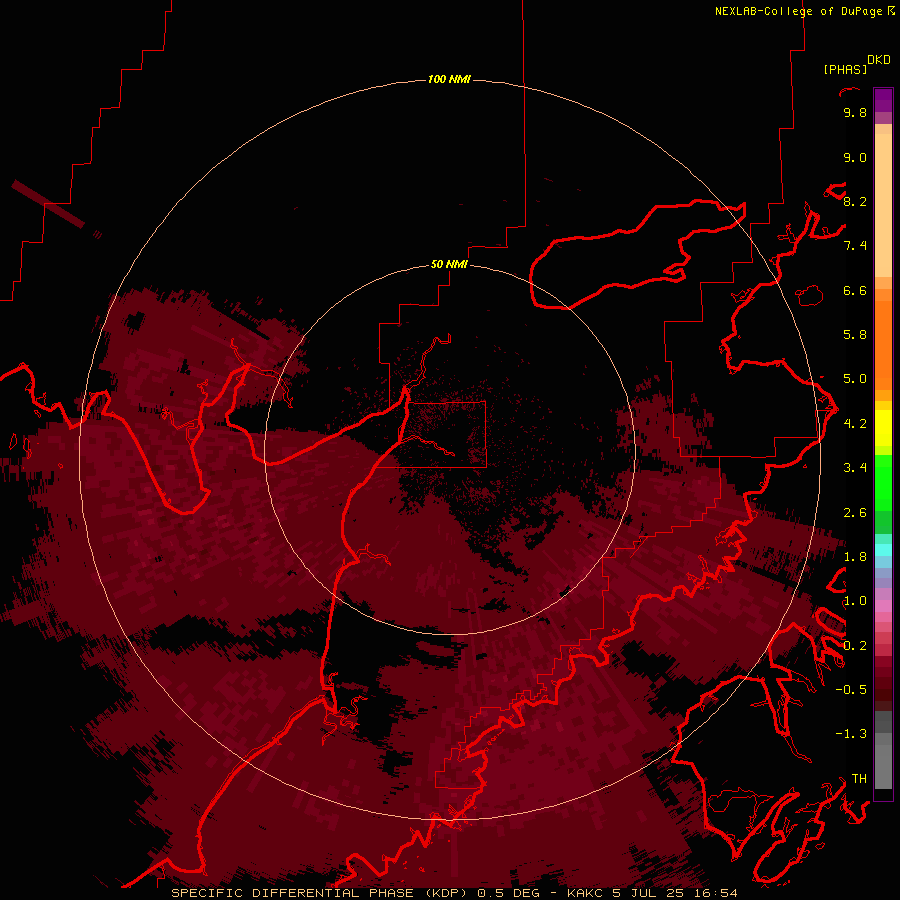Click the 7.4 scale value
Image resolution: width=900 pixels, height=900 pixels.
tap(855, 246)
